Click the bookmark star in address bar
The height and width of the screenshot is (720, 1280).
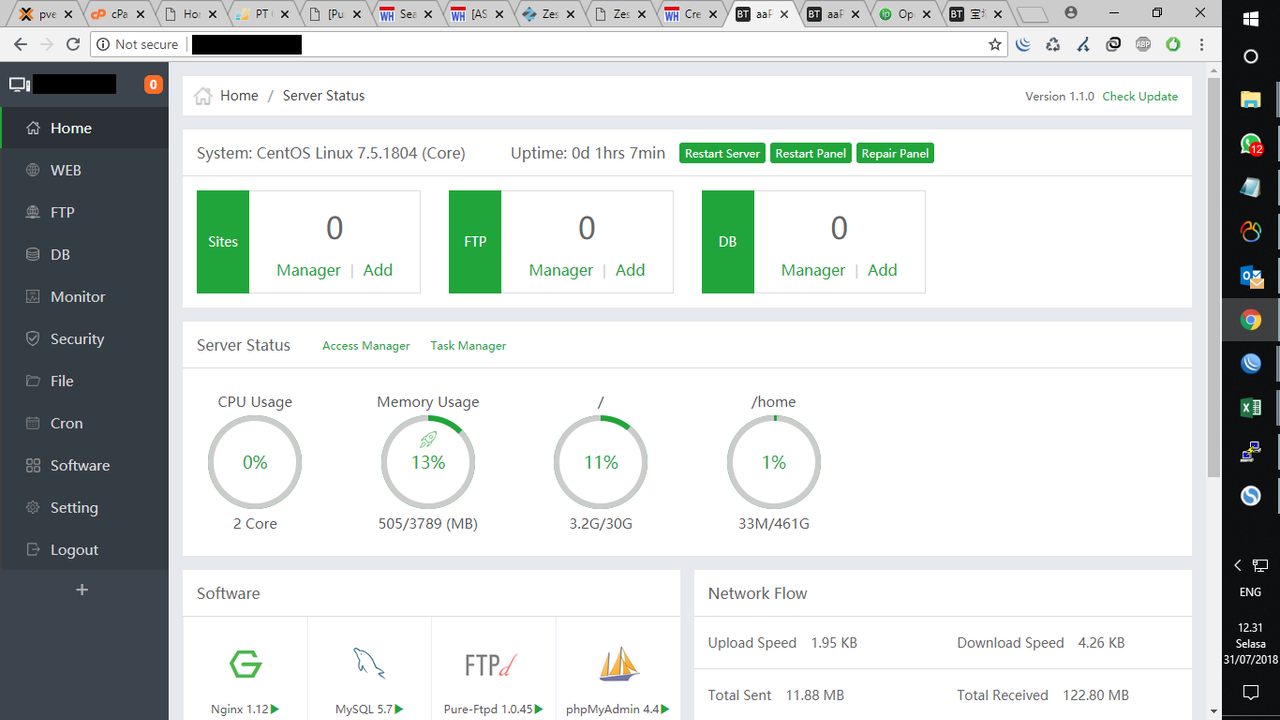coord(994,44)
